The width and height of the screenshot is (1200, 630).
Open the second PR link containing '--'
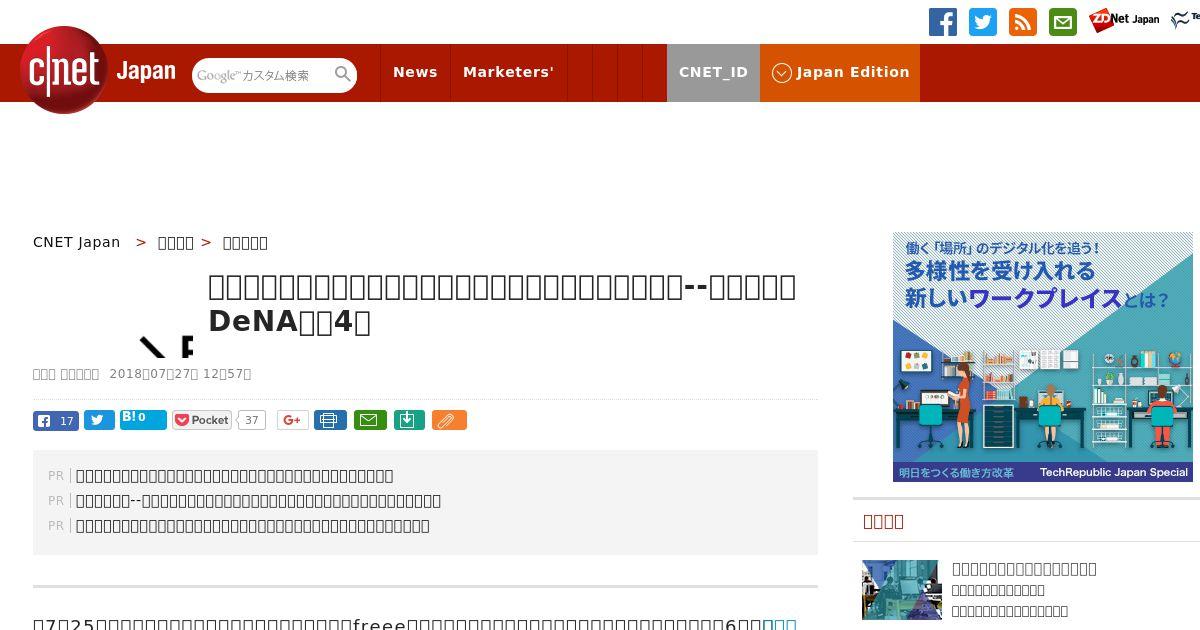258,500
